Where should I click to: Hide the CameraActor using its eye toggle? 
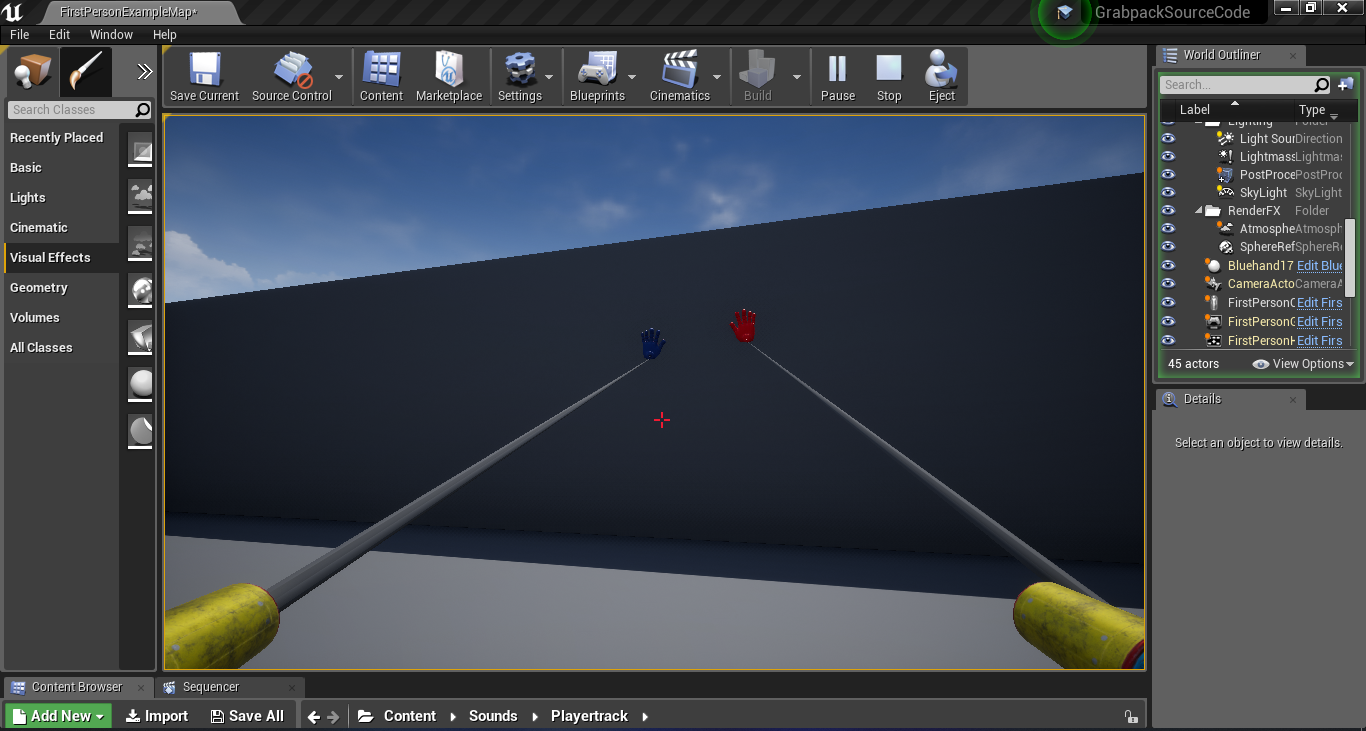click(x=1168, y=283)
